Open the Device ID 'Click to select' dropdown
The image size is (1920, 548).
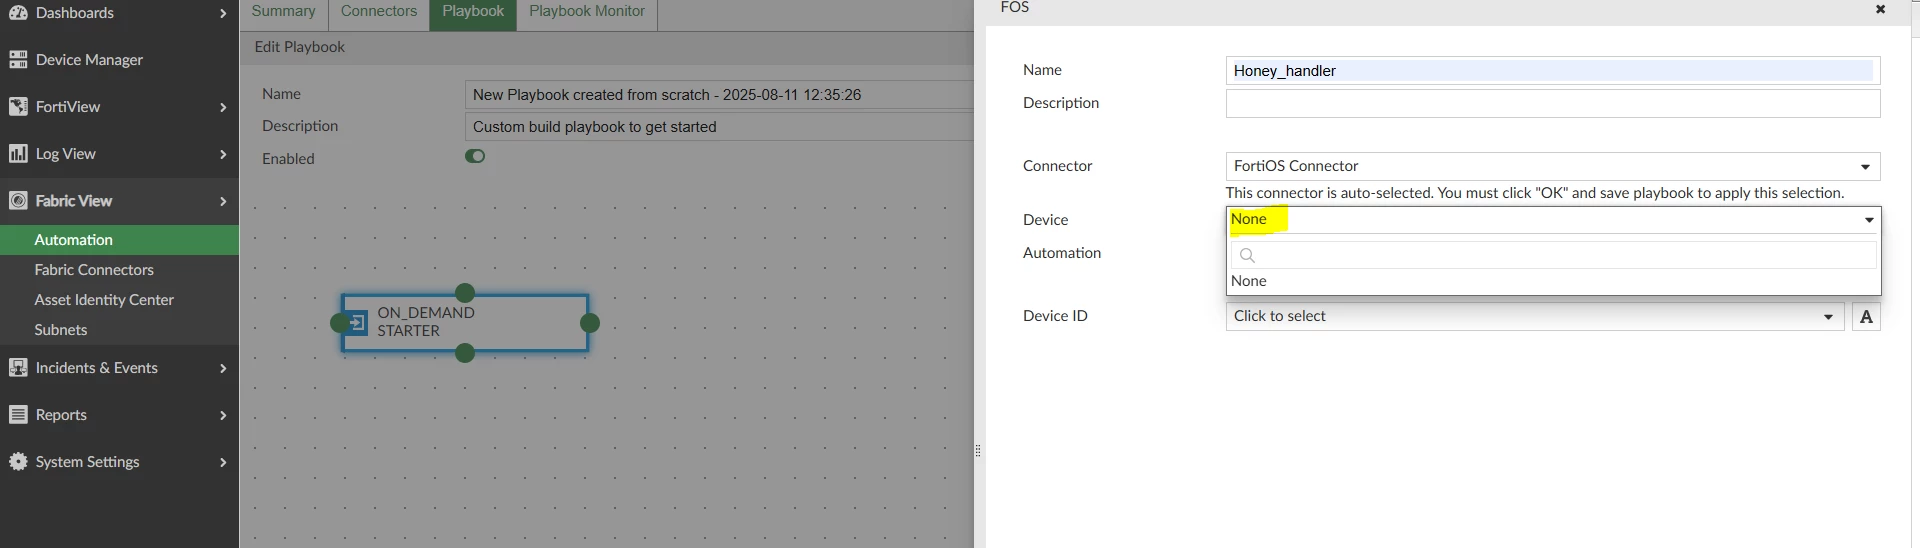pyautogui.click(x=1535, y=316)
